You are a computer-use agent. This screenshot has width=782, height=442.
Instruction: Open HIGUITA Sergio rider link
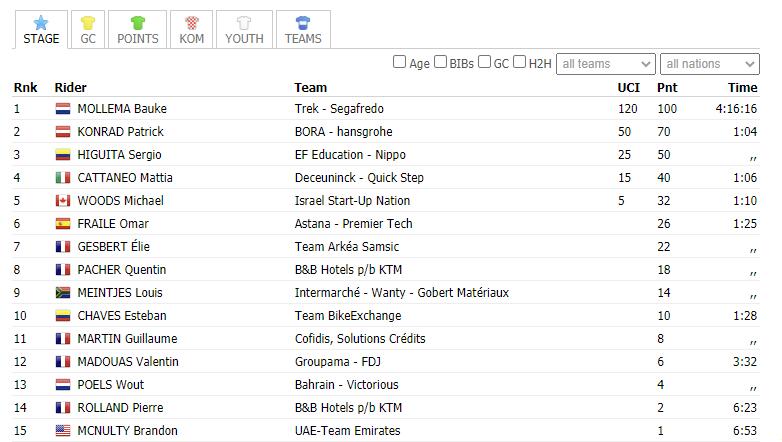tap(120, 155)
